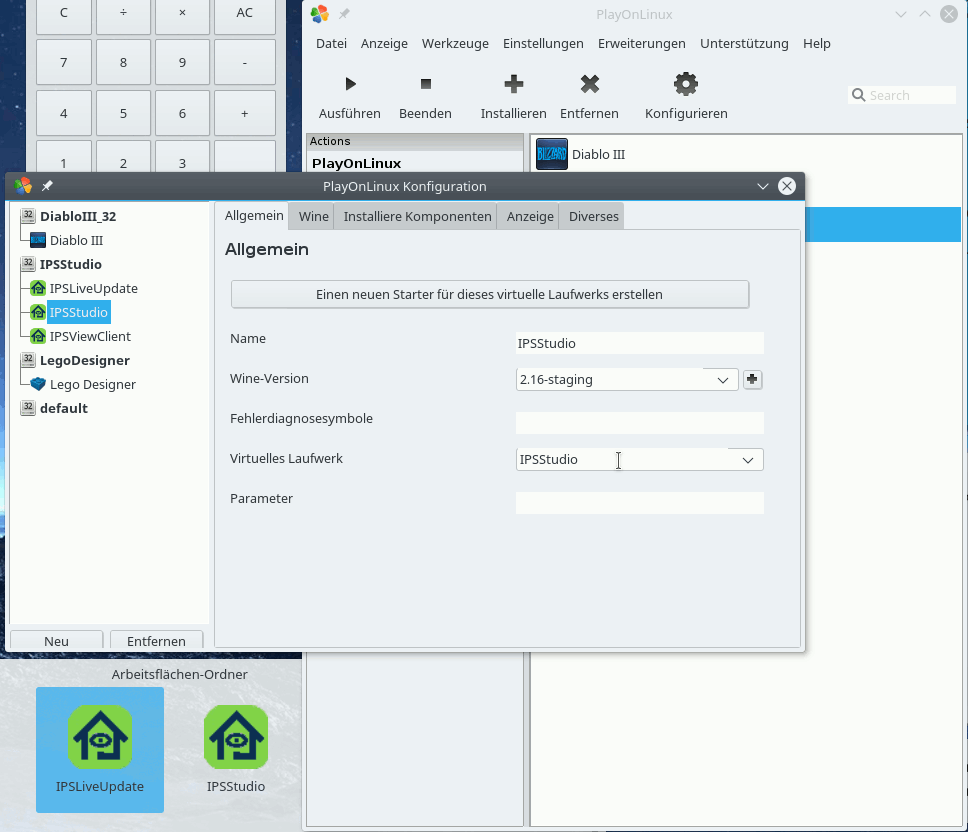Click the IPSStudio drive icon in tree

point(28,264)
